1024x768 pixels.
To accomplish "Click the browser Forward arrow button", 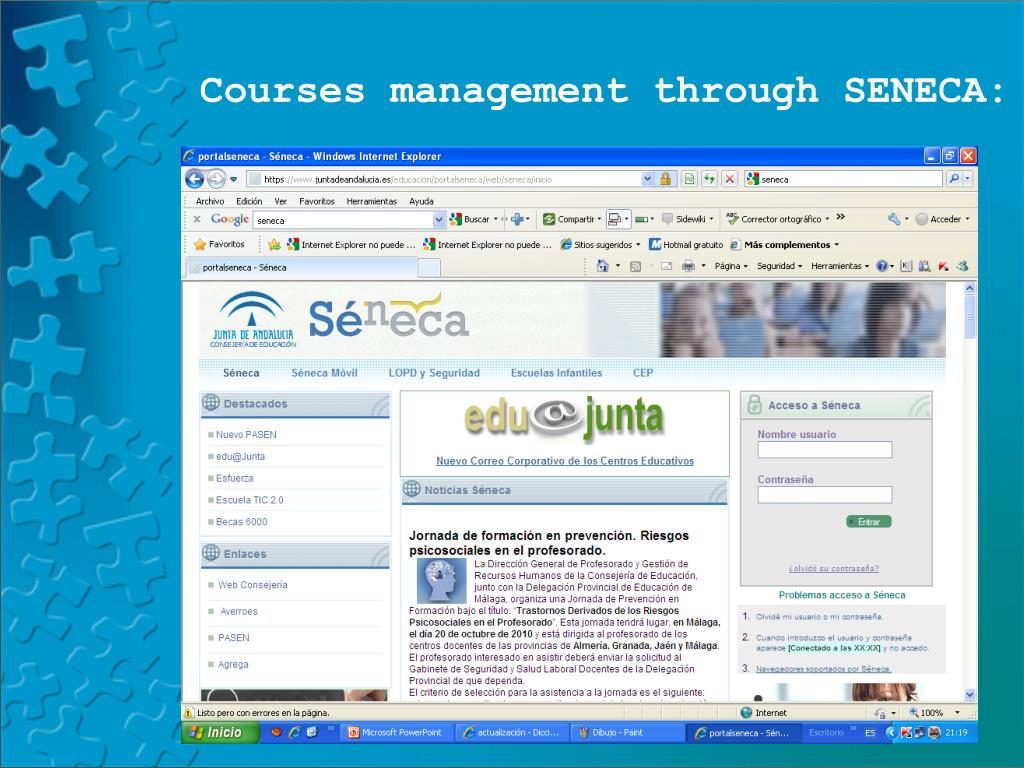I will click(216, 178).
